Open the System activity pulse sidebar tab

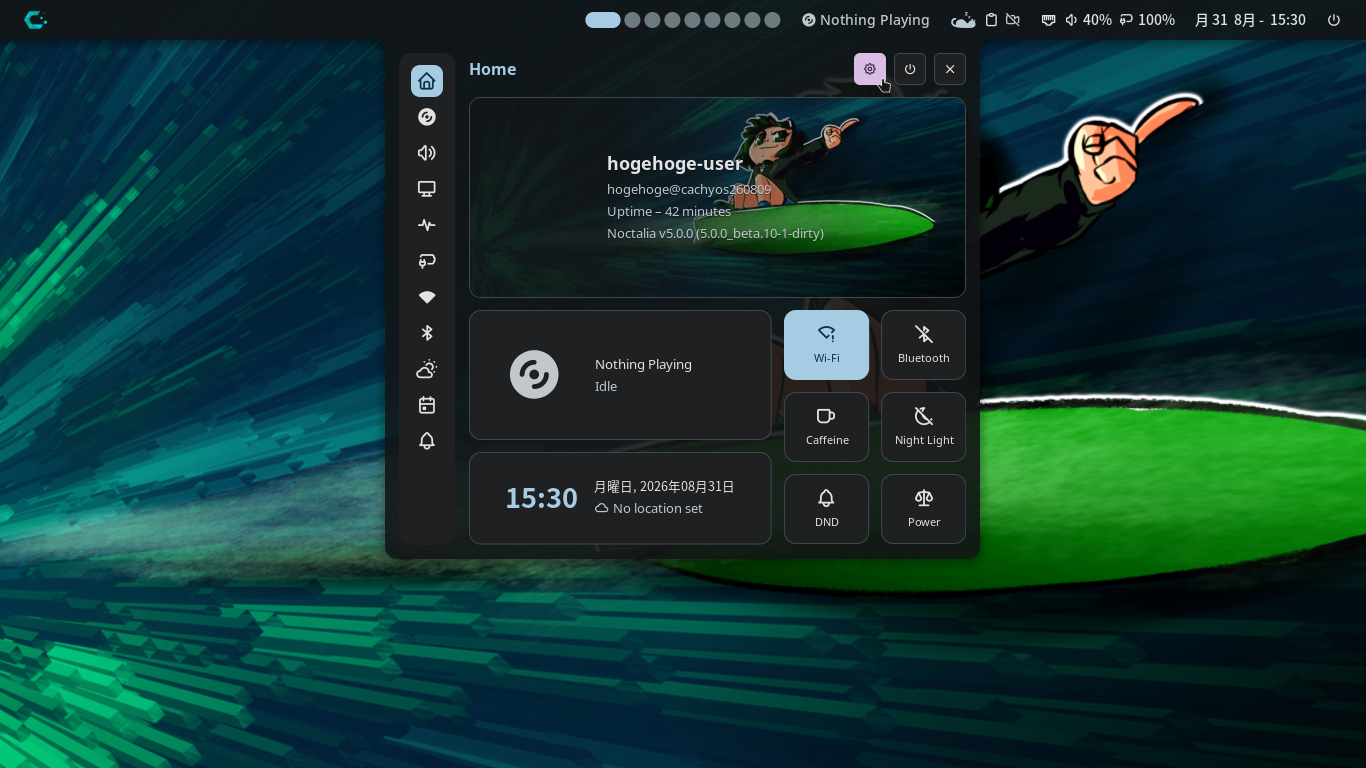pos(427,225)
